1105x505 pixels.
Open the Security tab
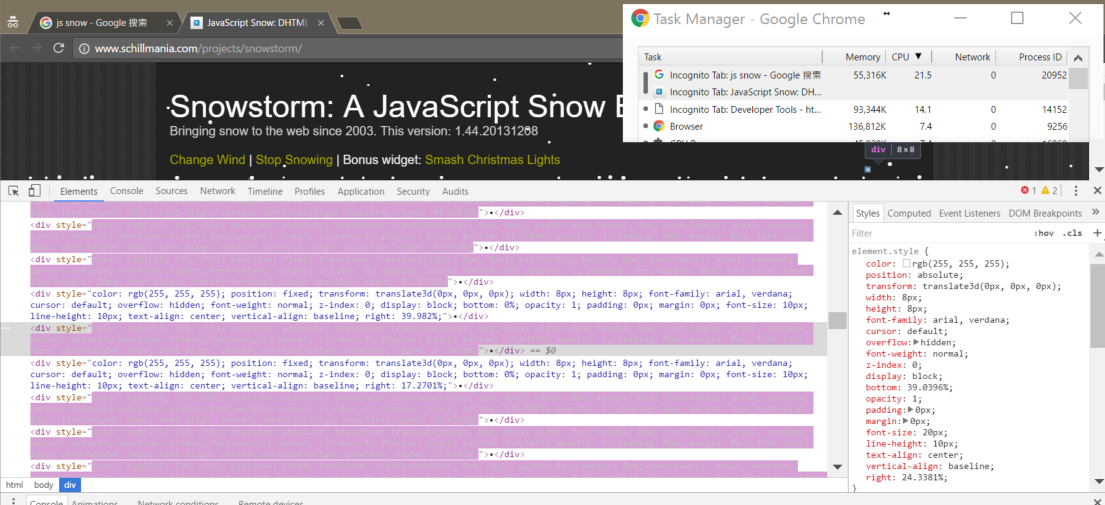413,191
